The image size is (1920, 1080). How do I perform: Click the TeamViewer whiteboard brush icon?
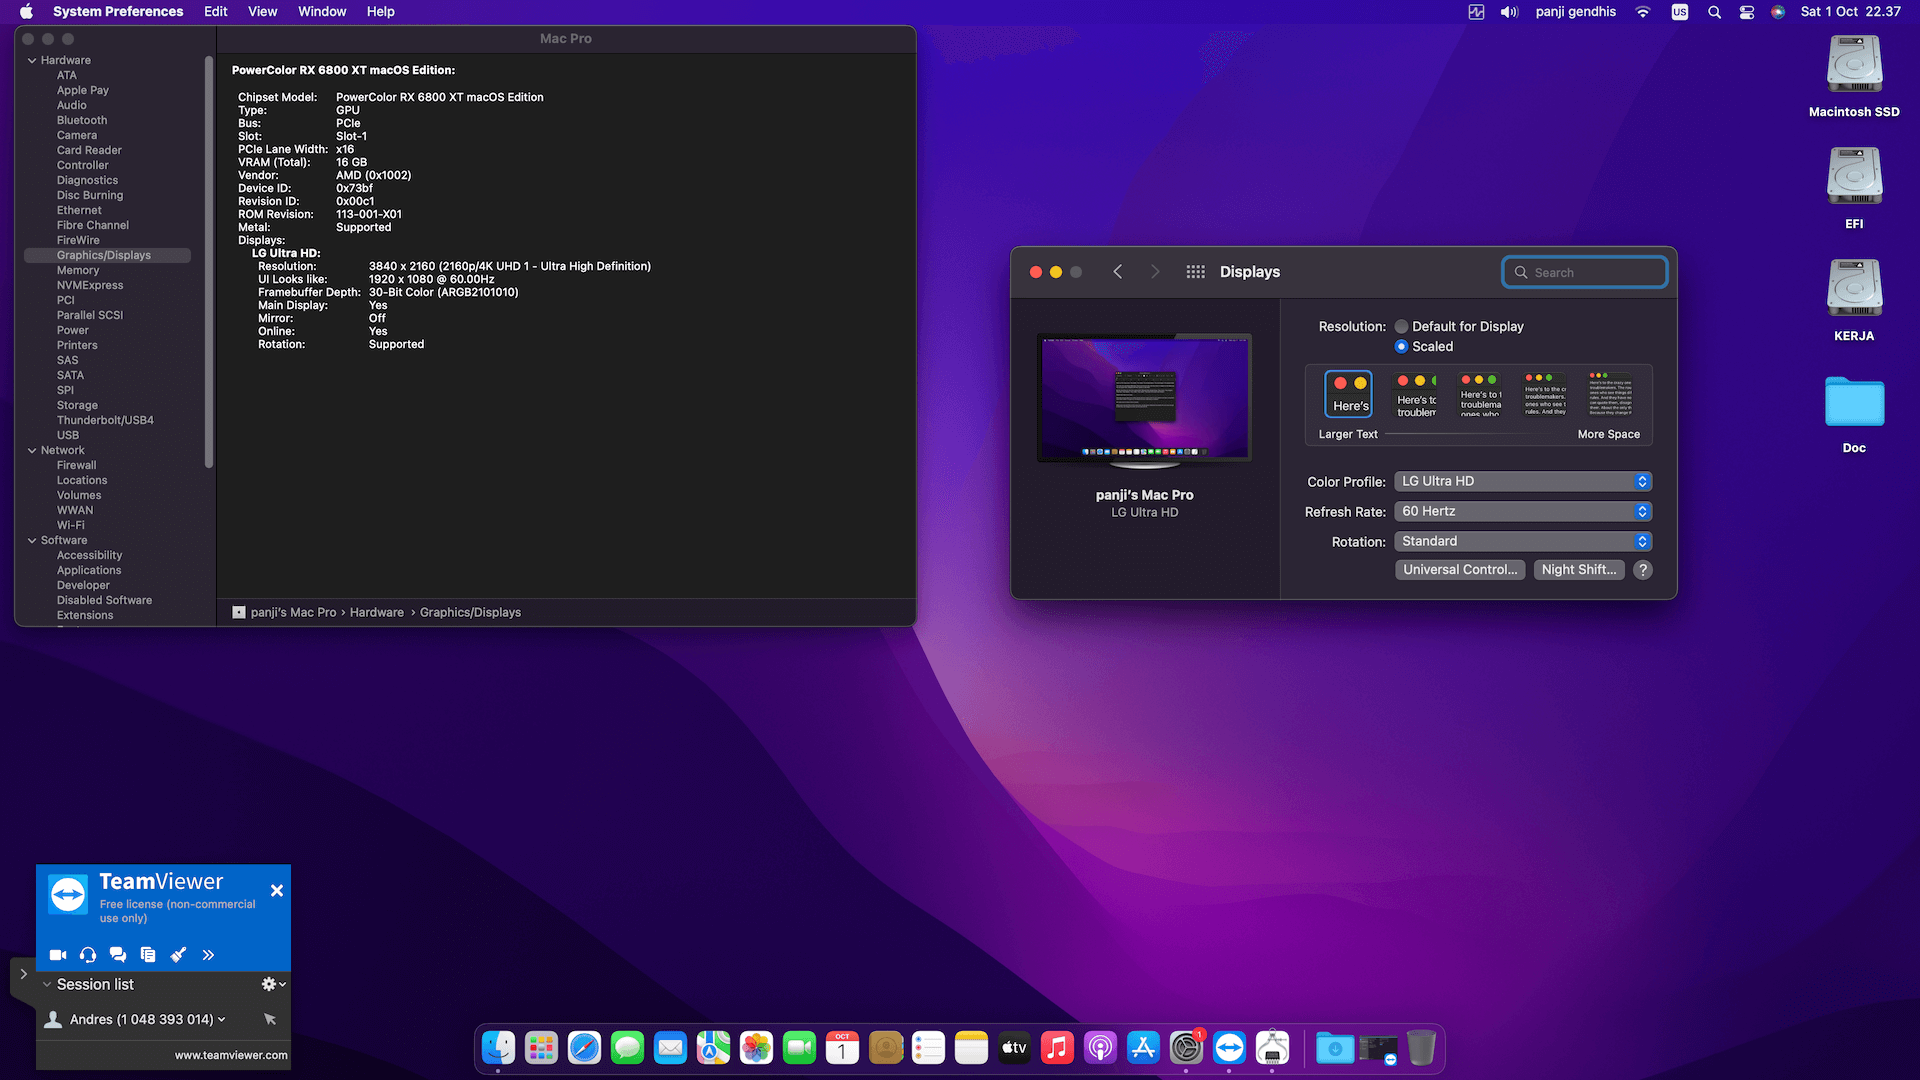point(178,955)
